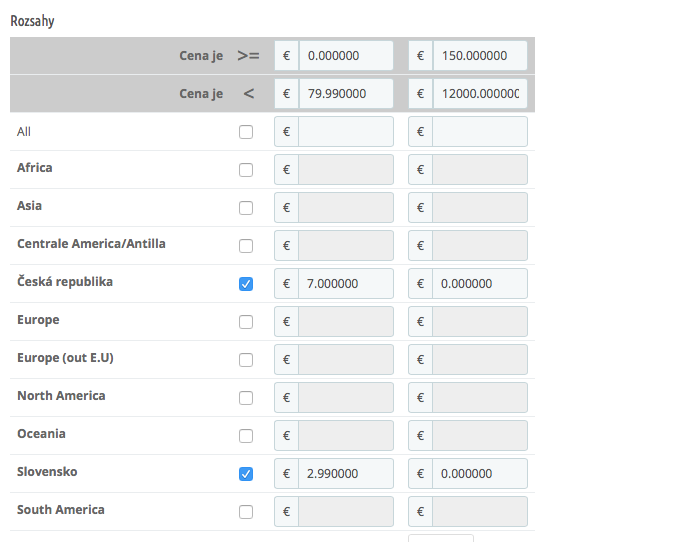Uncheck the Česká republika checkbox

246,284
